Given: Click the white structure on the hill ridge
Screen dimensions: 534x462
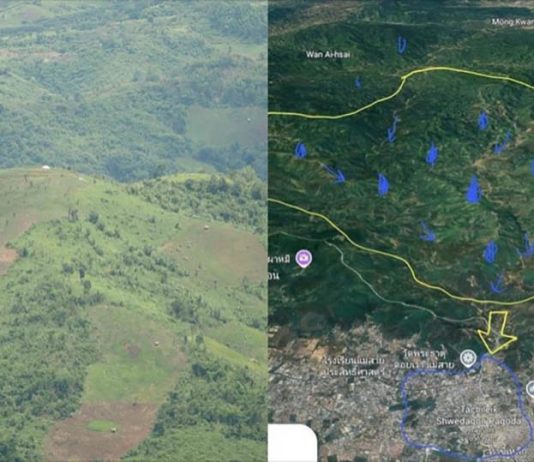Looking at the screenshot, I should click(x=46, y=167).
